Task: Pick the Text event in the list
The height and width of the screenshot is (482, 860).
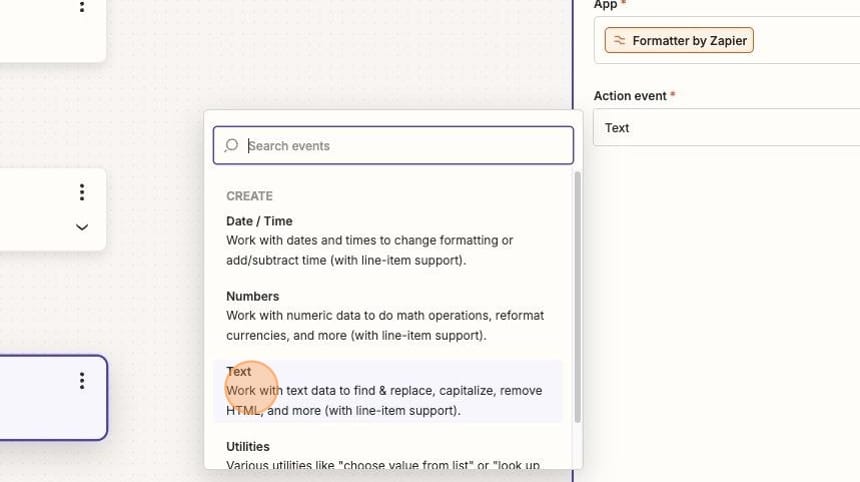Action: click(387, 391)
